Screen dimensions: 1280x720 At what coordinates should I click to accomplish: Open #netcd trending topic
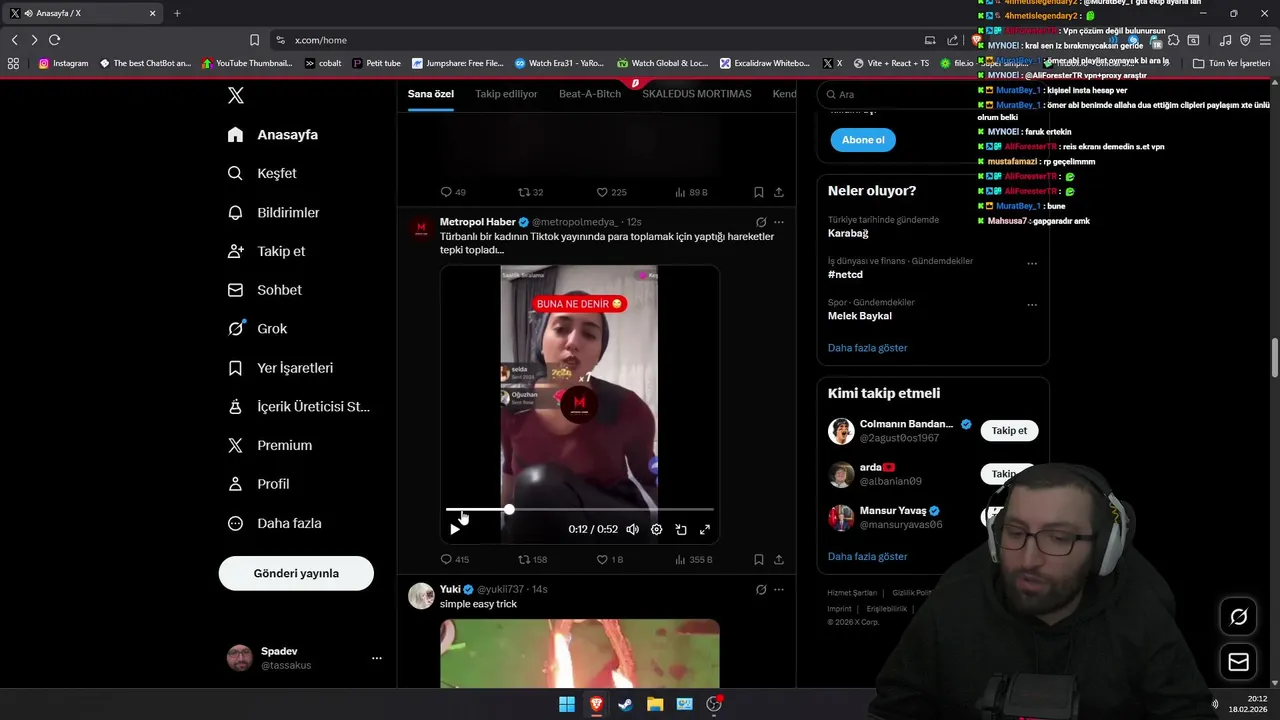click(x=845, y=274)
